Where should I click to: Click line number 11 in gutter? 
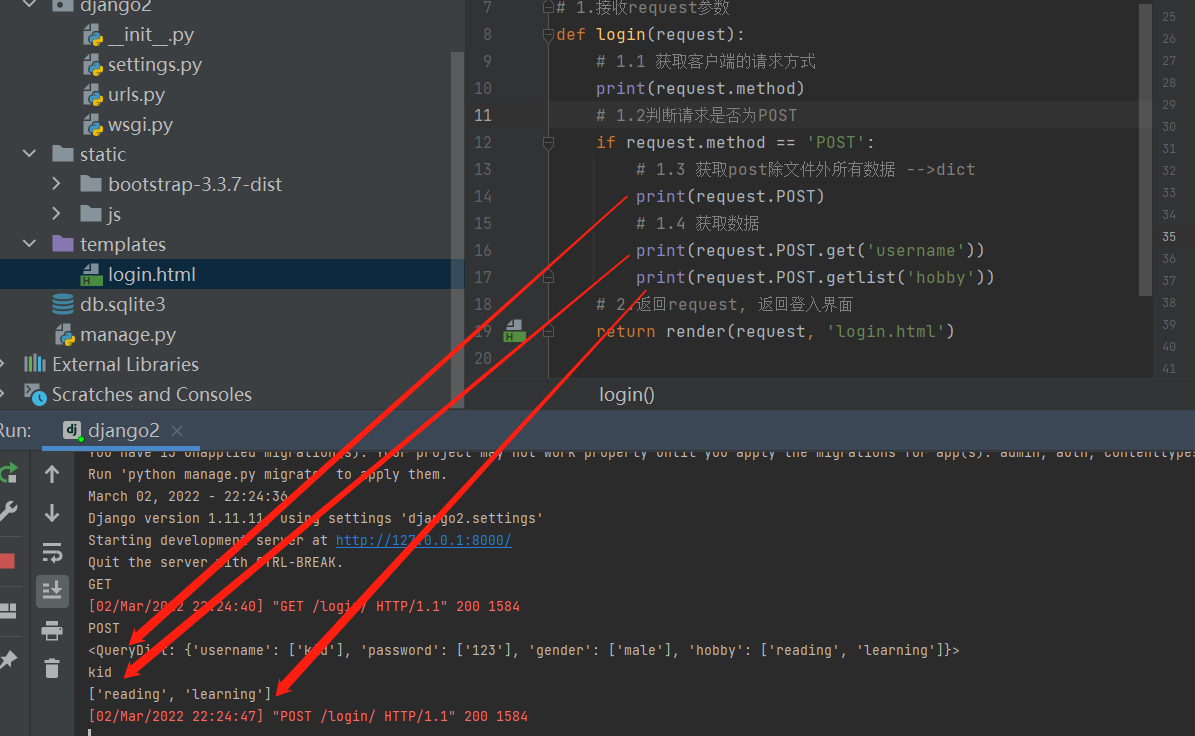(x=482, y=115)
